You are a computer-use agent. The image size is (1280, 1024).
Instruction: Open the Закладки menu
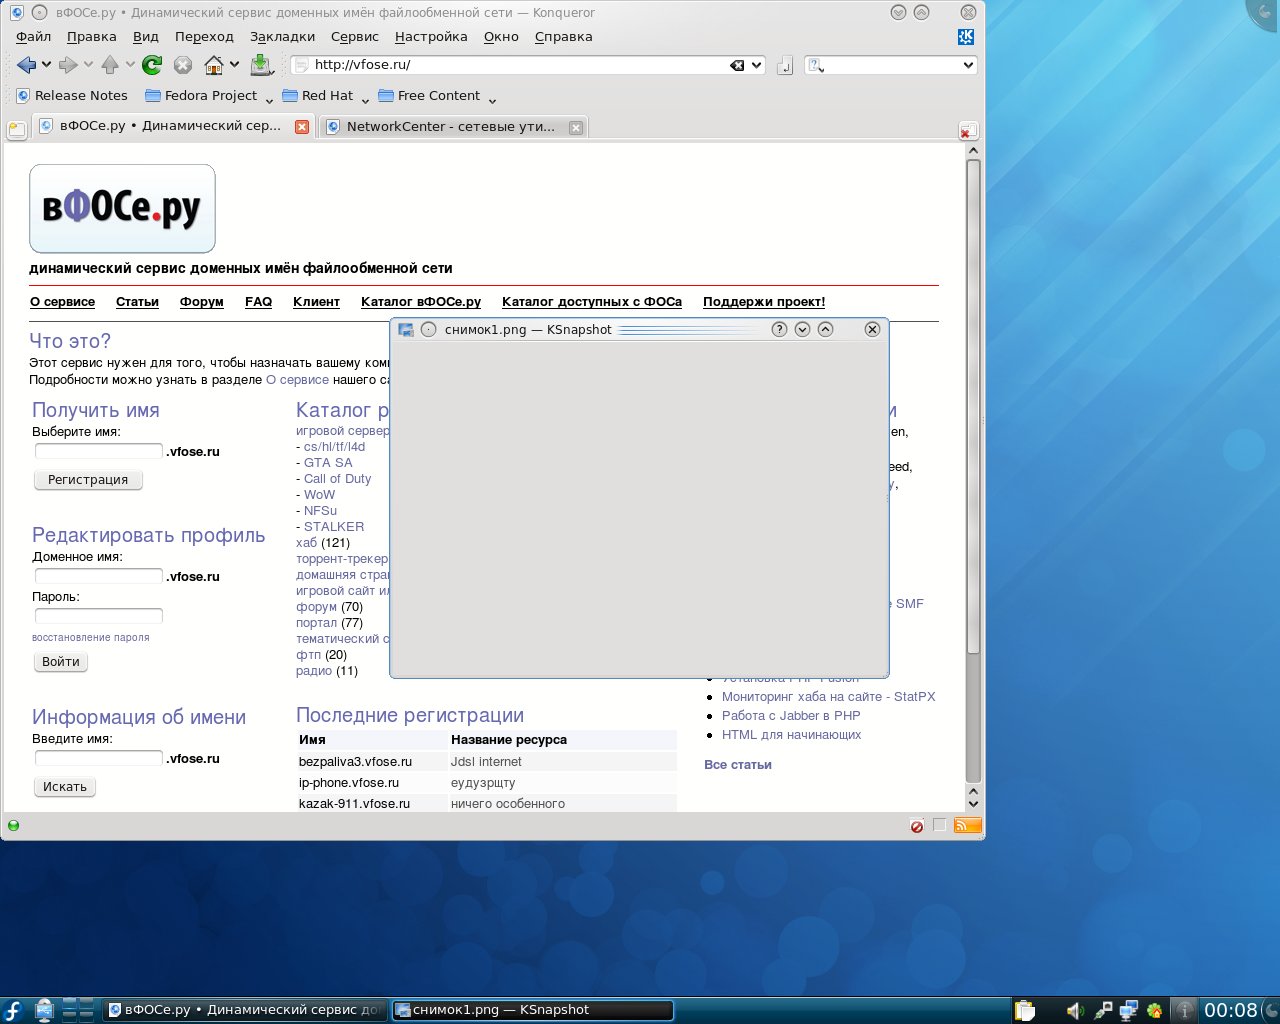click(282, 37)
